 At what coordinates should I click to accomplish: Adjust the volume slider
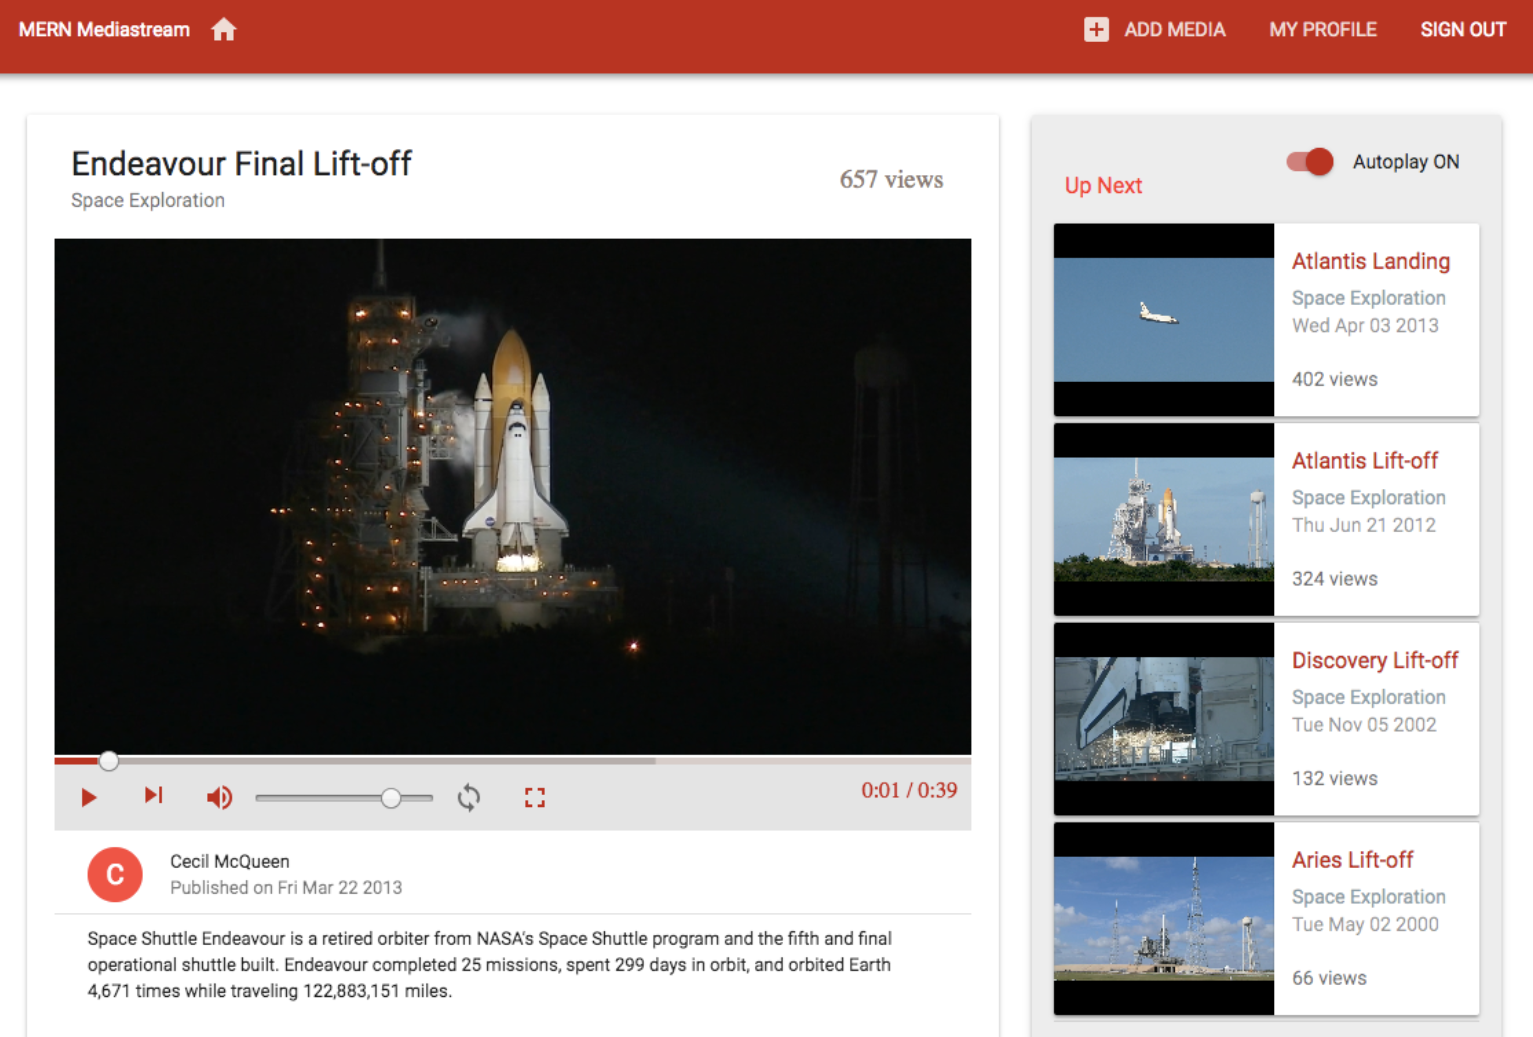click(x=390, y=797)
